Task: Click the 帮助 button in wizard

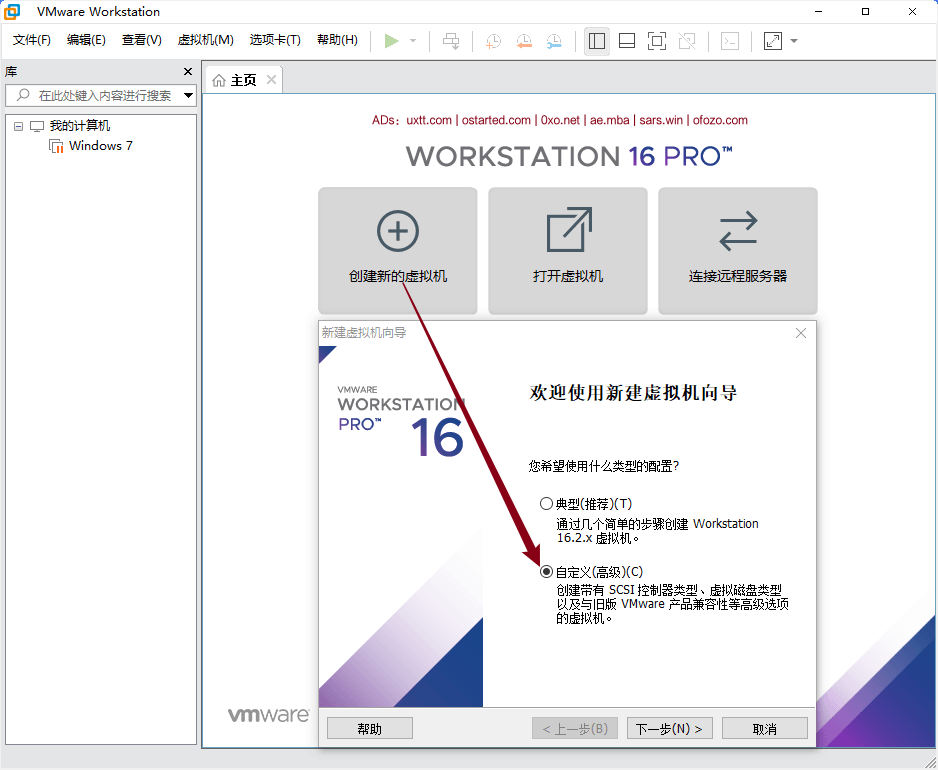Action: pyautogui.click(x=370, y=729)
